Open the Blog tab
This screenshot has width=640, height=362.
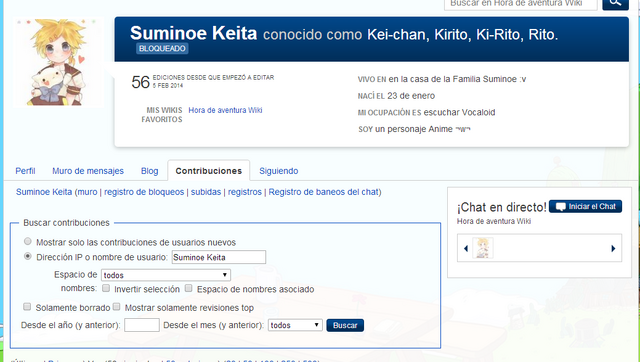[149, 171]
